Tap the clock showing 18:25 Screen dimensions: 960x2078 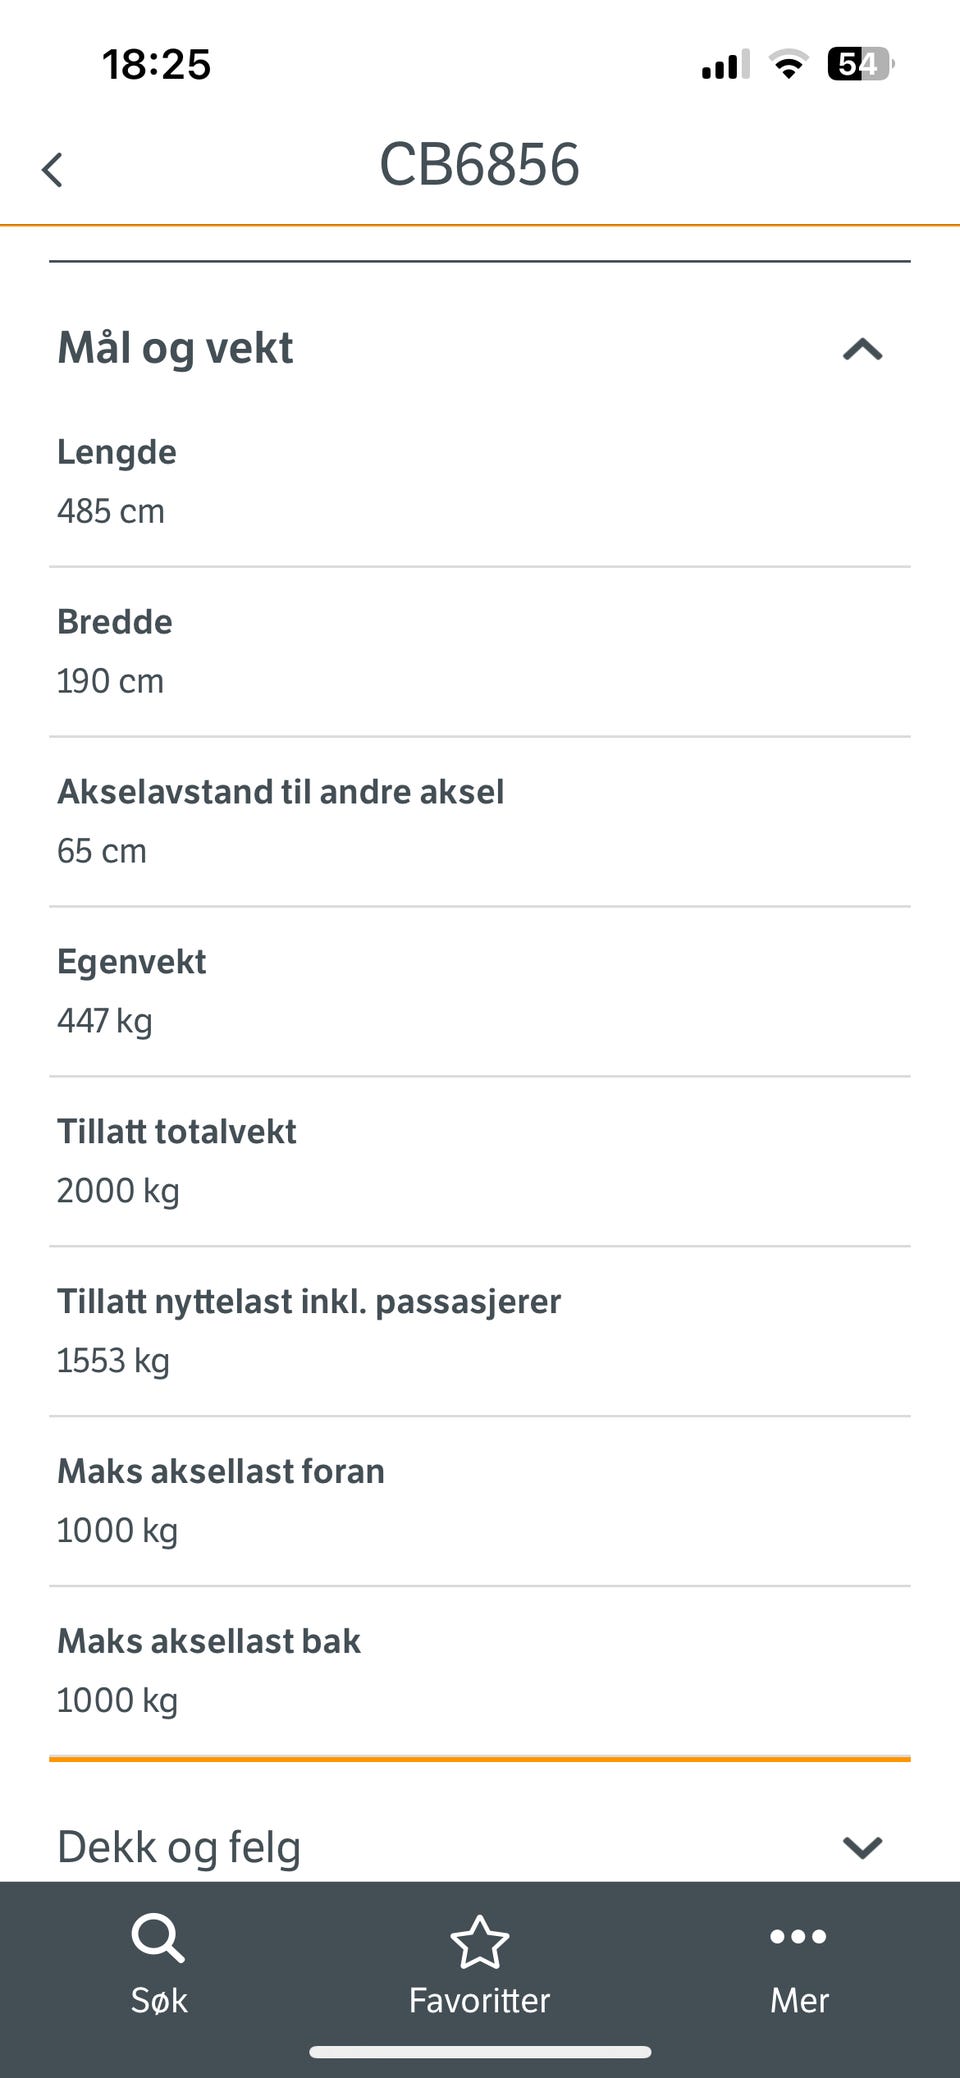(x=156, y=65)
